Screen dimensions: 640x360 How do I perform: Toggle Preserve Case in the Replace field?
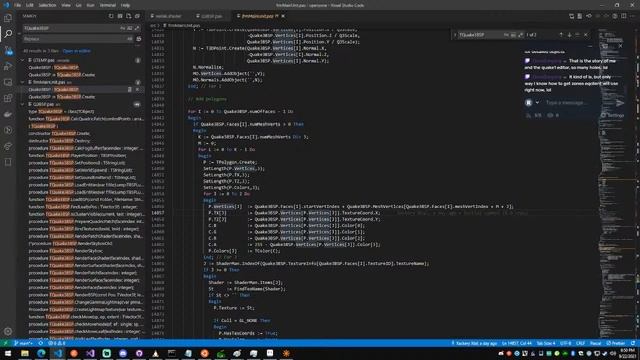point(130,39)
